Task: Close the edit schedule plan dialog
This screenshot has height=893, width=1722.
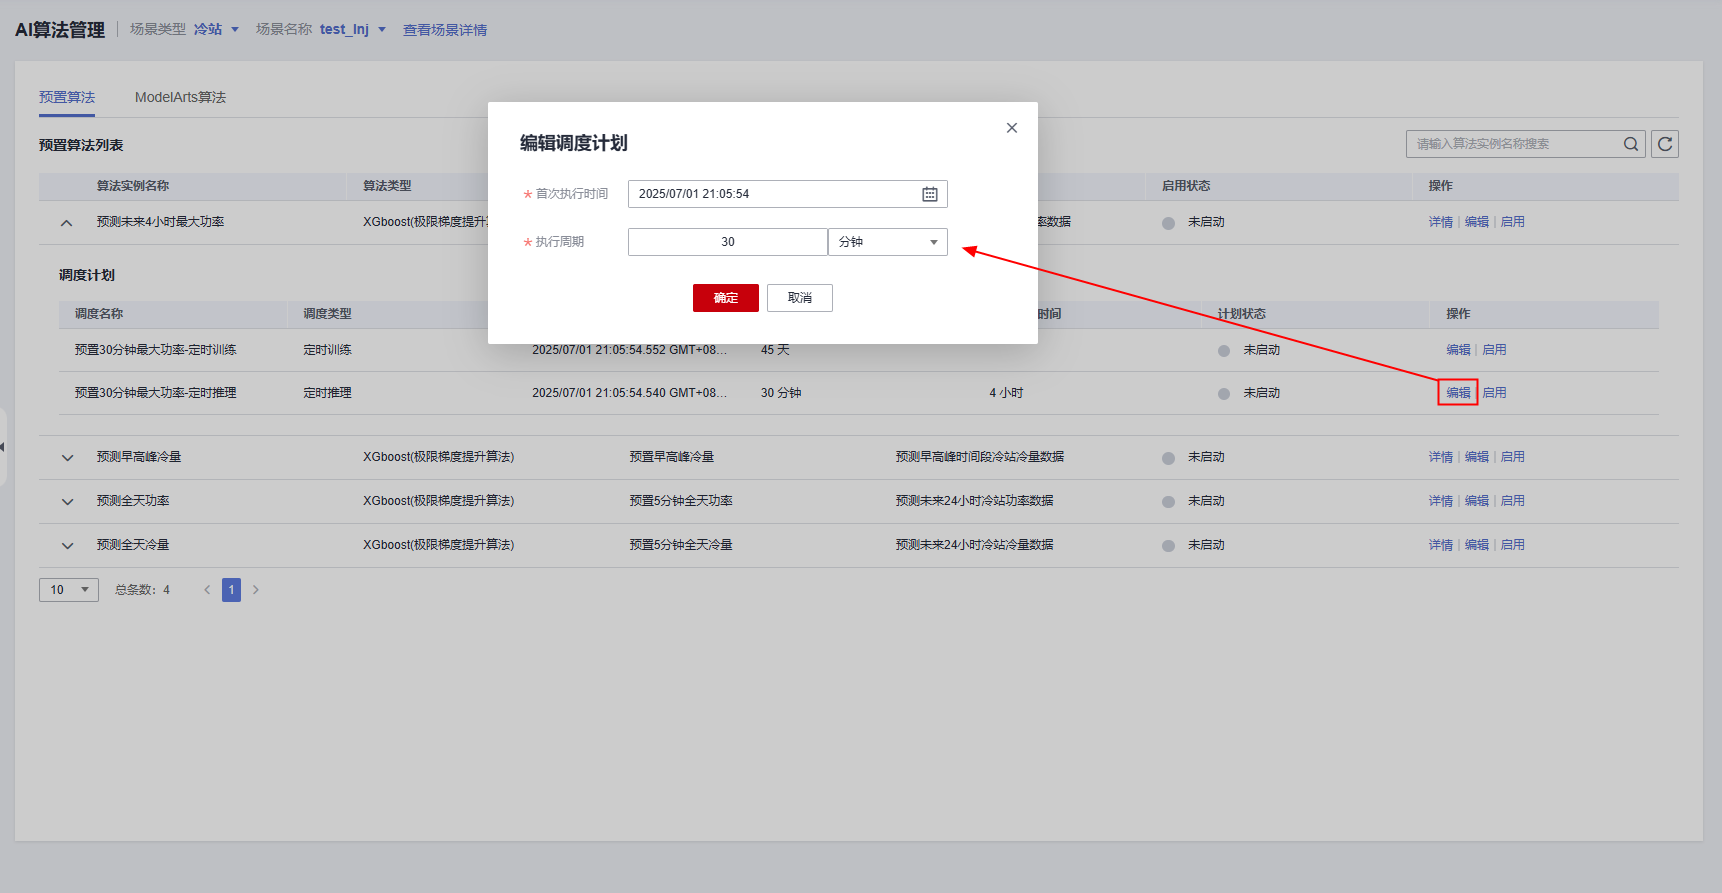Action: click(1012, 128)
